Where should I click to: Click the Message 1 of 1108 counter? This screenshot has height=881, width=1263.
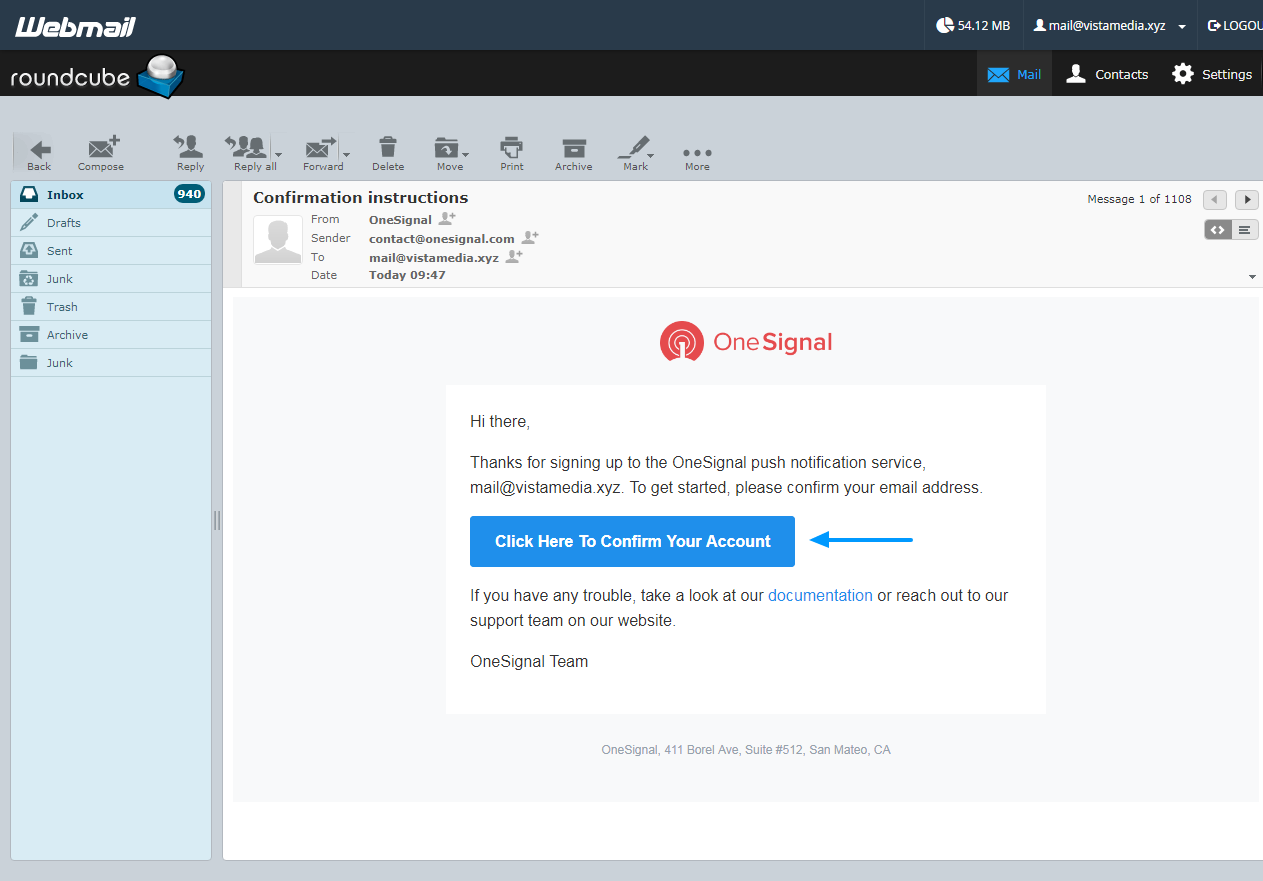[x=1139, y=199]
